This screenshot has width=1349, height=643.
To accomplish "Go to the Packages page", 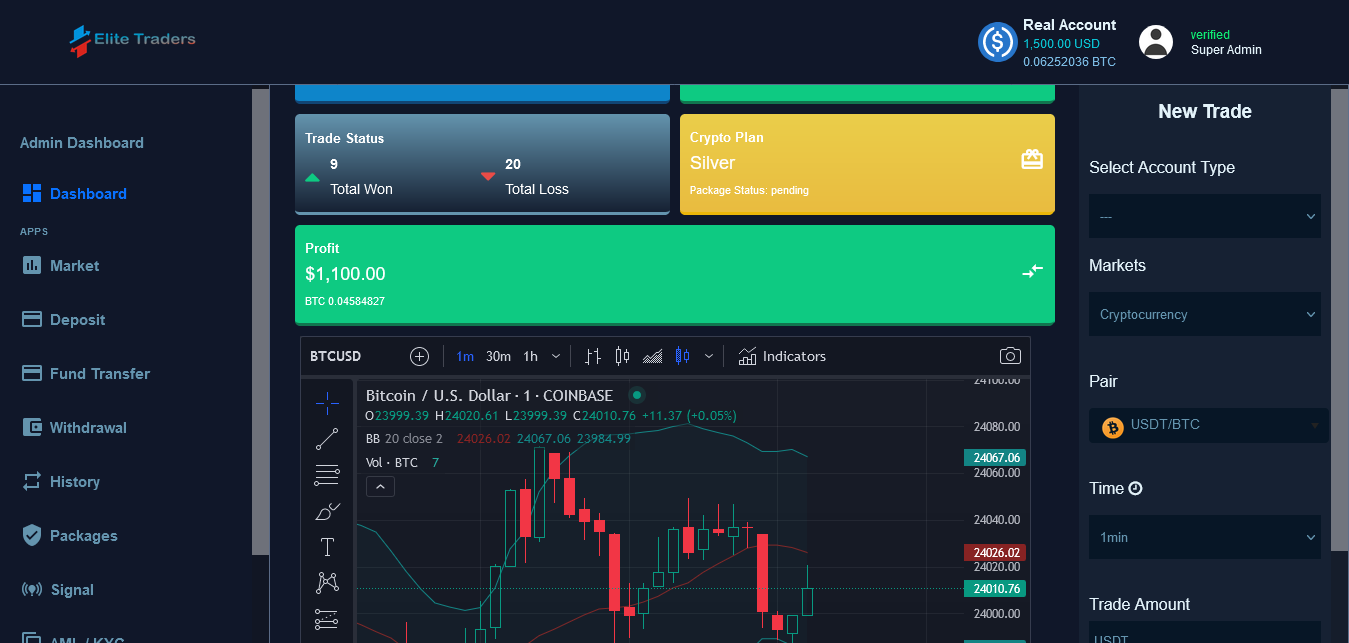I will [81, 535].
